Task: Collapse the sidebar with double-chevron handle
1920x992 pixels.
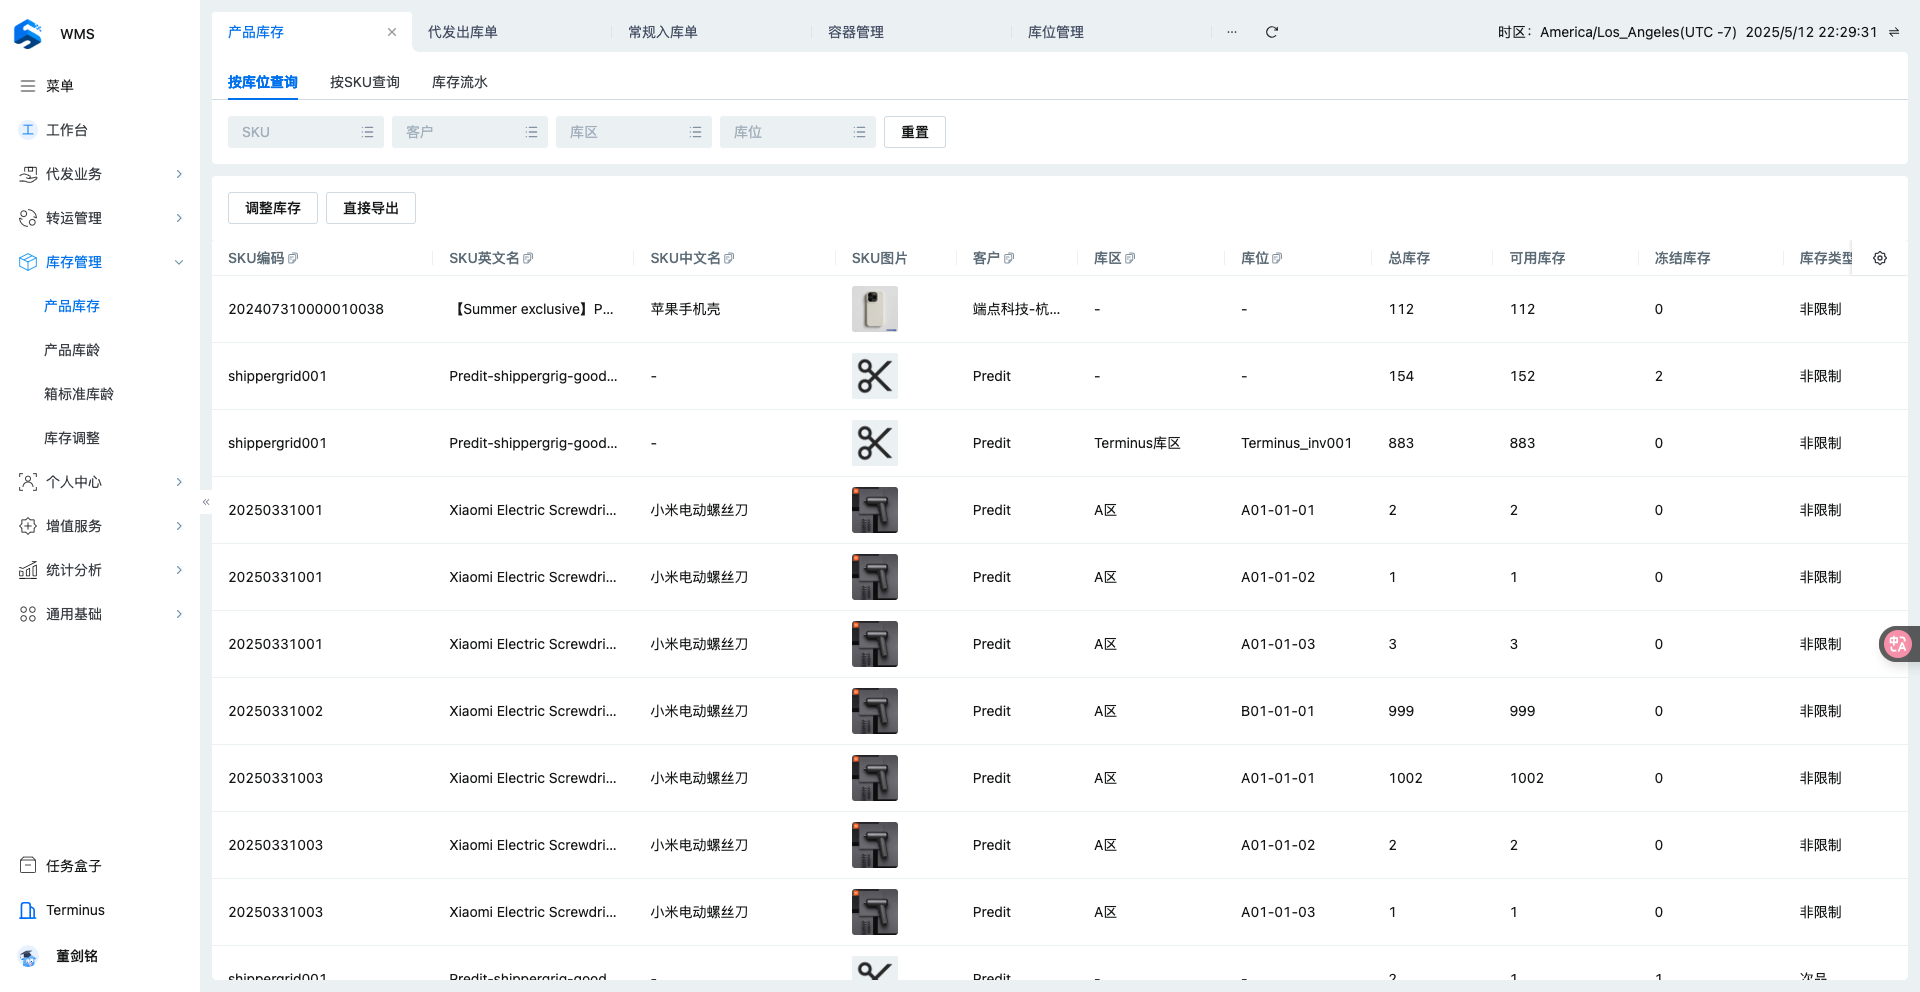Action: pyautogui.click(x=206, y=502)
